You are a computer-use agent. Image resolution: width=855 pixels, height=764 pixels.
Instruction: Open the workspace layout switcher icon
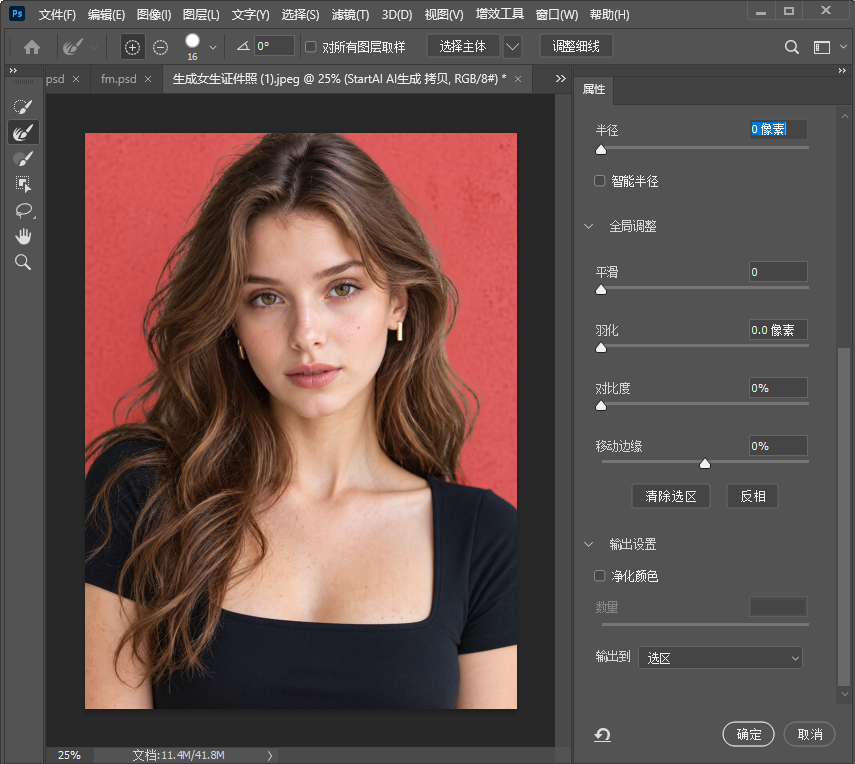(822, 47)
